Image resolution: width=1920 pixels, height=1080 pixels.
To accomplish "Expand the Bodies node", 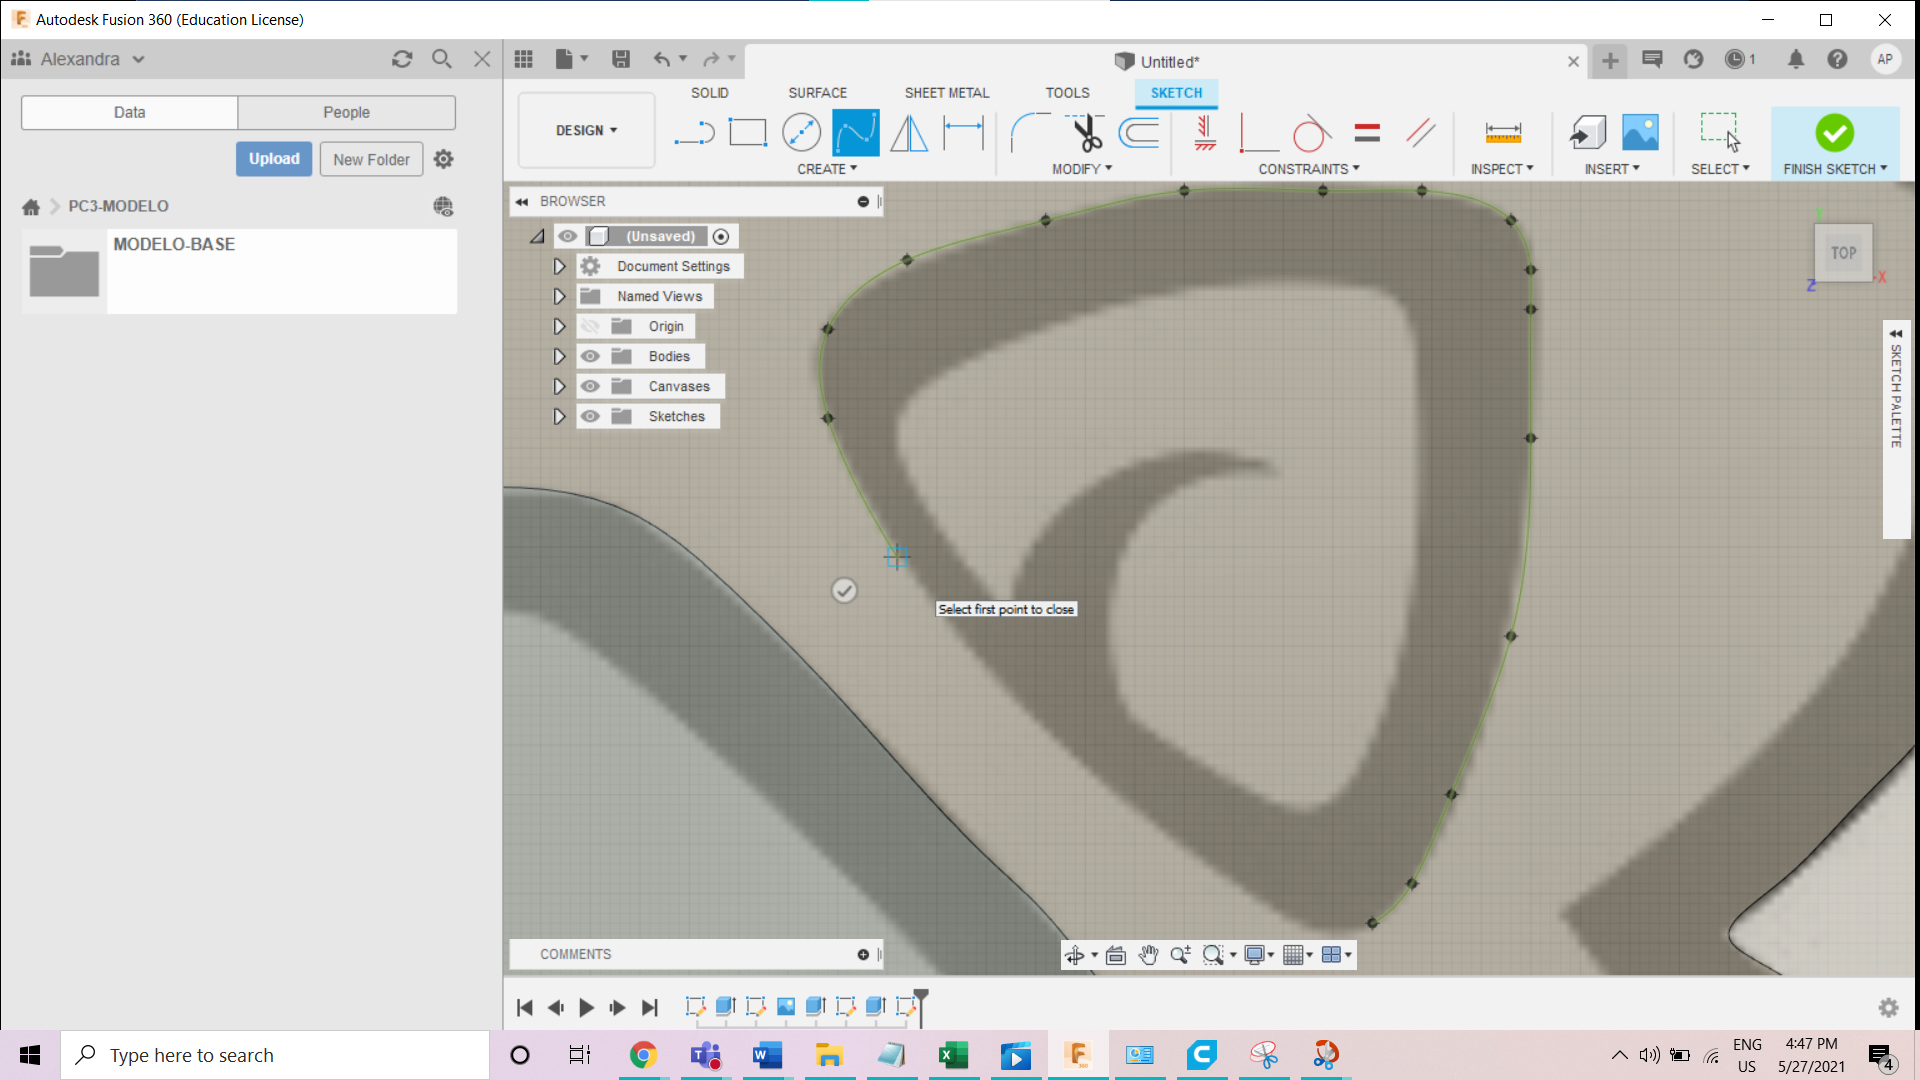I will point(559,356).
